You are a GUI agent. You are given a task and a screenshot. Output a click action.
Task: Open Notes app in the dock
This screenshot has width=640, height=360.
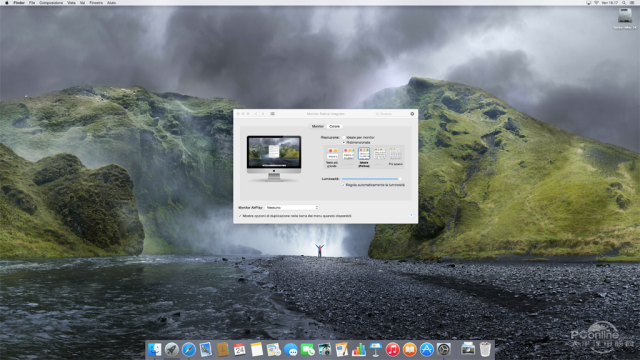pos(256,349)
